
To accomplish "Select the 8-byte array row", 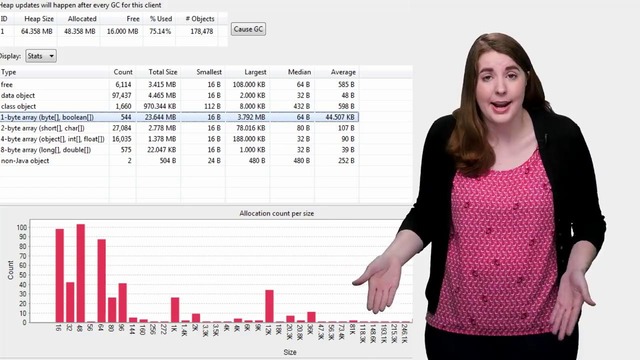I will click(x=180, y=150).
